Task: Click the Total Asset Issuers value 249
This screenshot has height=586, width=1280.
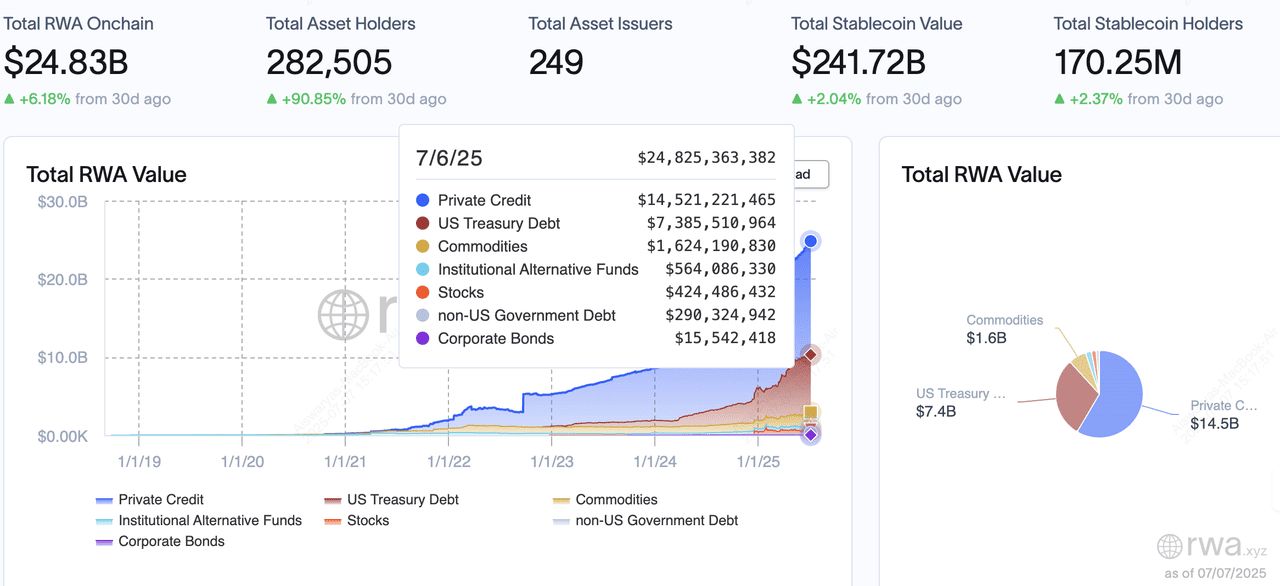Action: [556, 63]
